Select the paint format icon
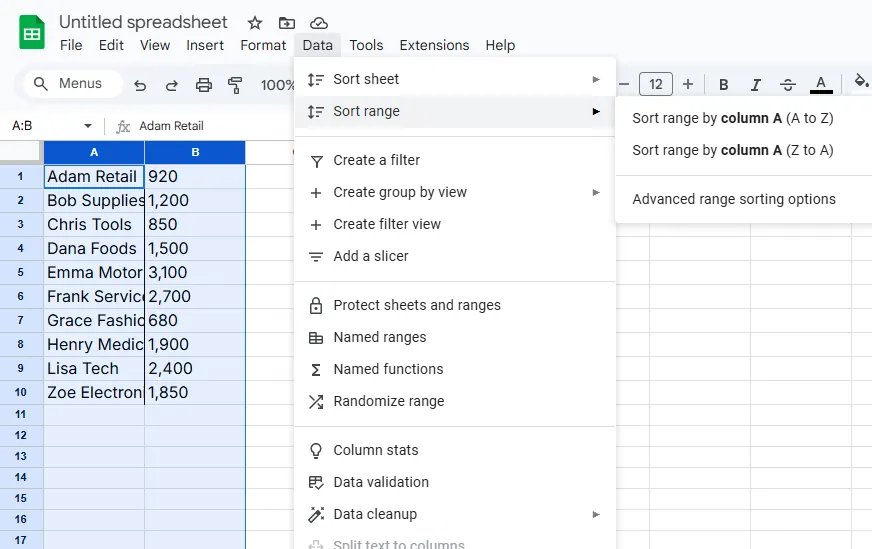This screenshot has height=549, width=872. click(236, 85)
